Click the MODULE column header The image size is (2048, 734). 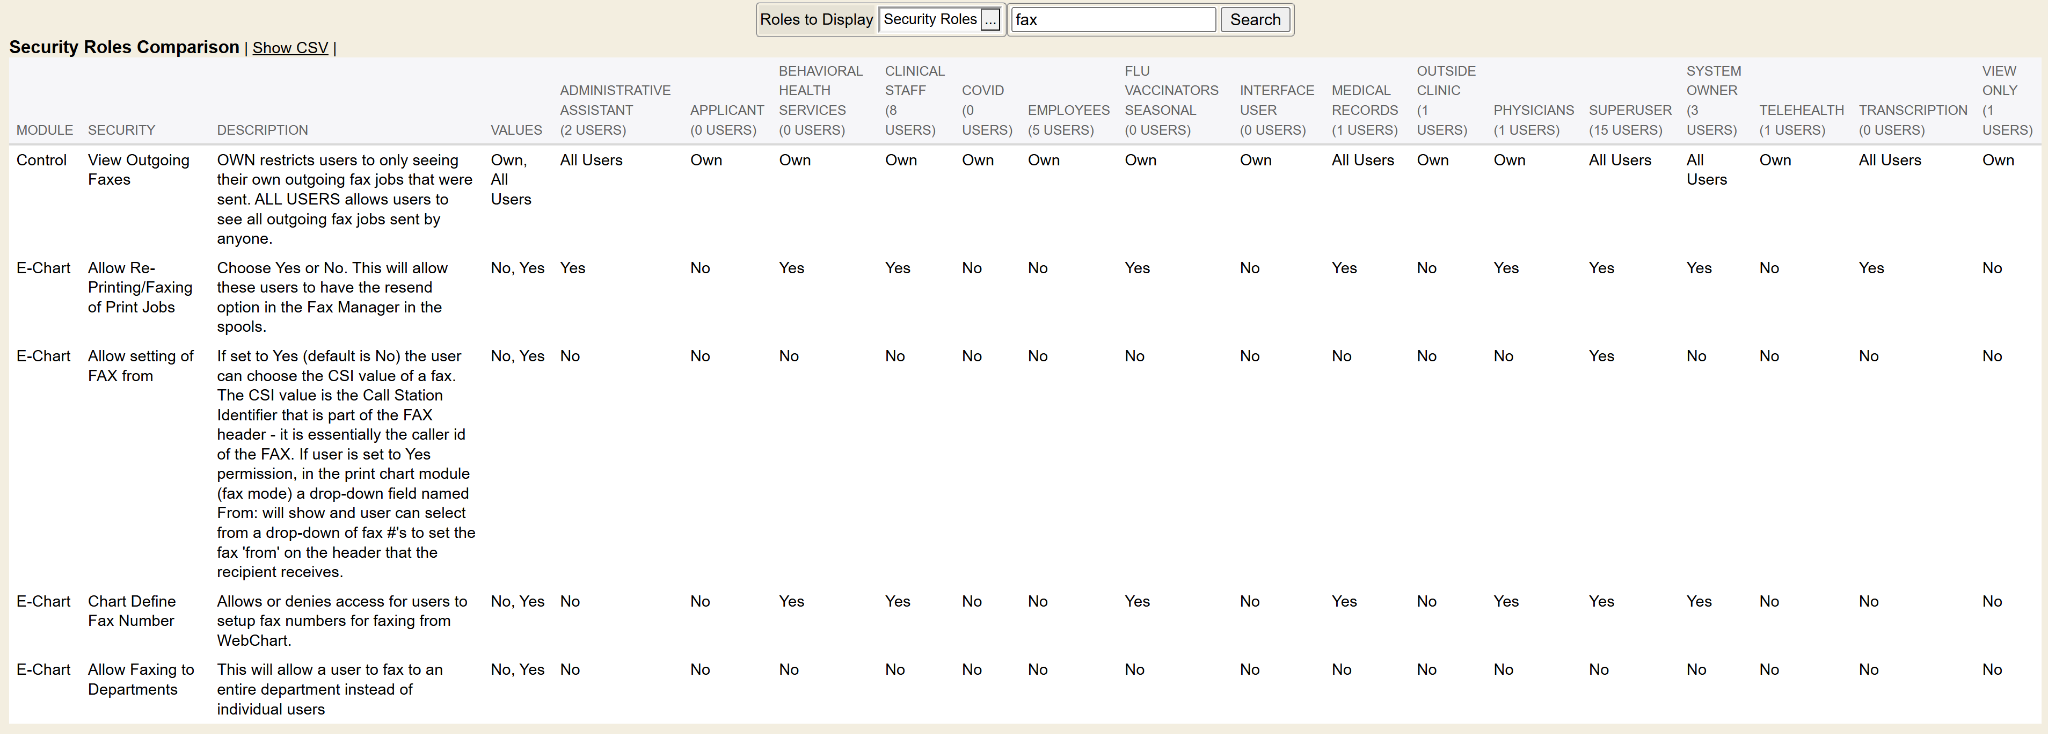click(44, 130)
